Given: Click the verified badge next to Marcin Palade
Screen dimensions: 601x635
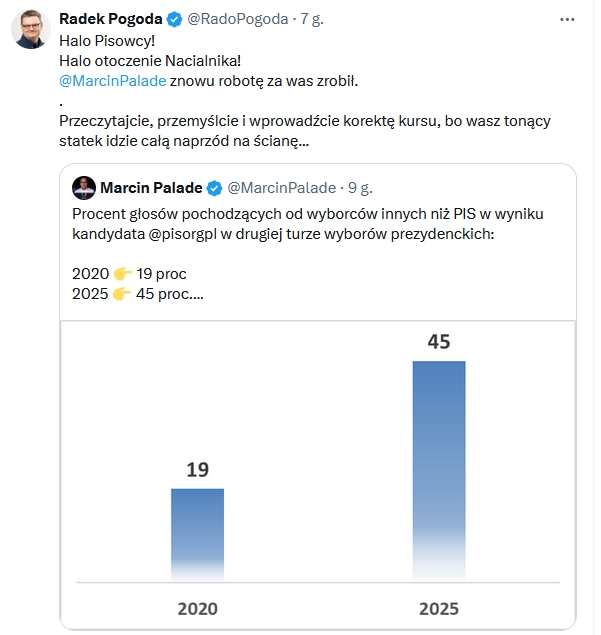Looking at the screenshot, I should point(213,188).
